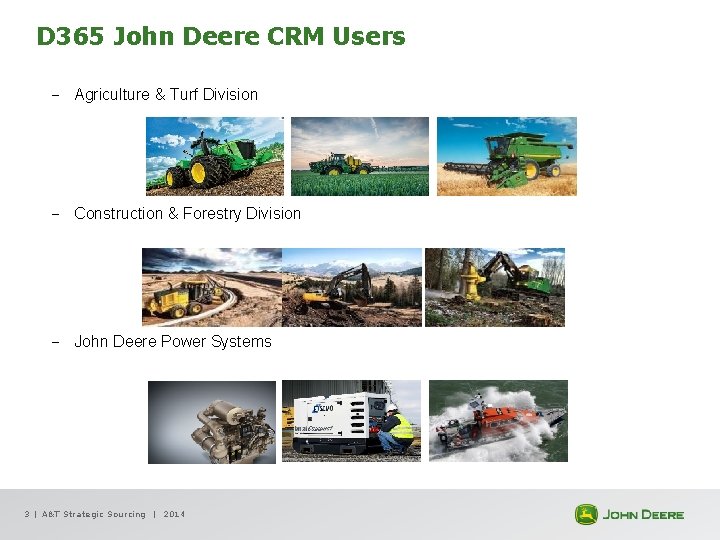Select the orange rescue boat photo

pos(498,421)
